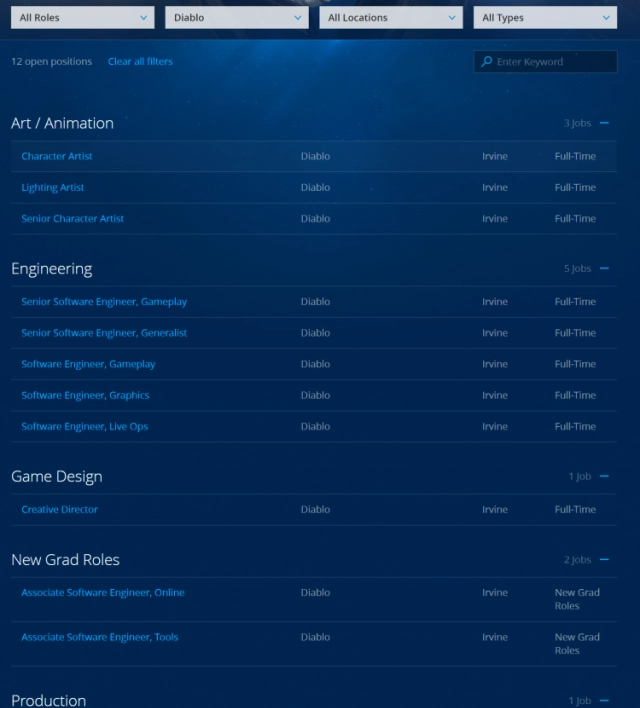Select the Senior Character Artist position

[x=73, y=219]
